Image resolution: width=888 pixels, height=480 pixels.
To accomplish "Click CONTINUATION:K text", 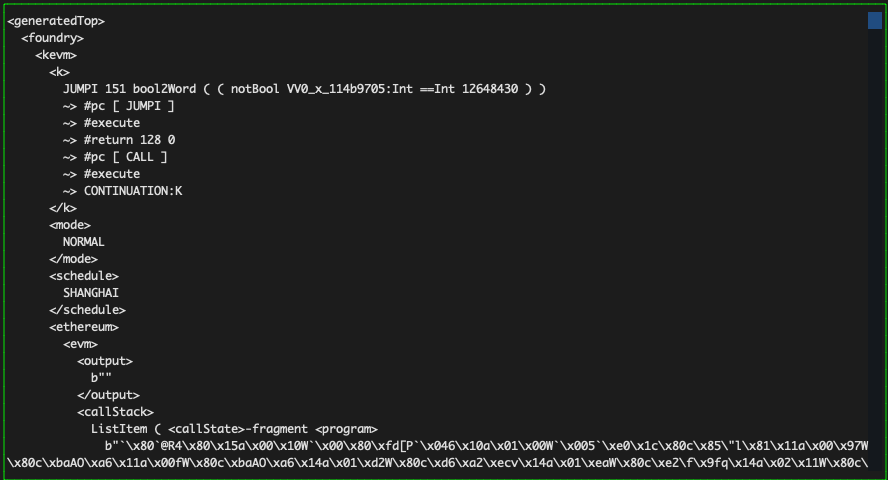I will tap(133, 191).
